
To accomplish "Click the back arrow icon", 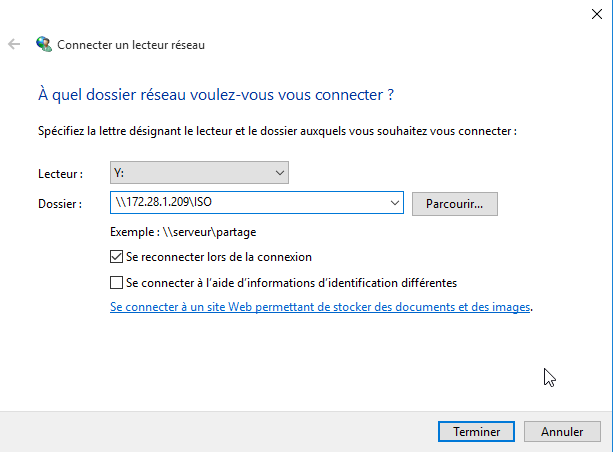I will pos(14,44).
